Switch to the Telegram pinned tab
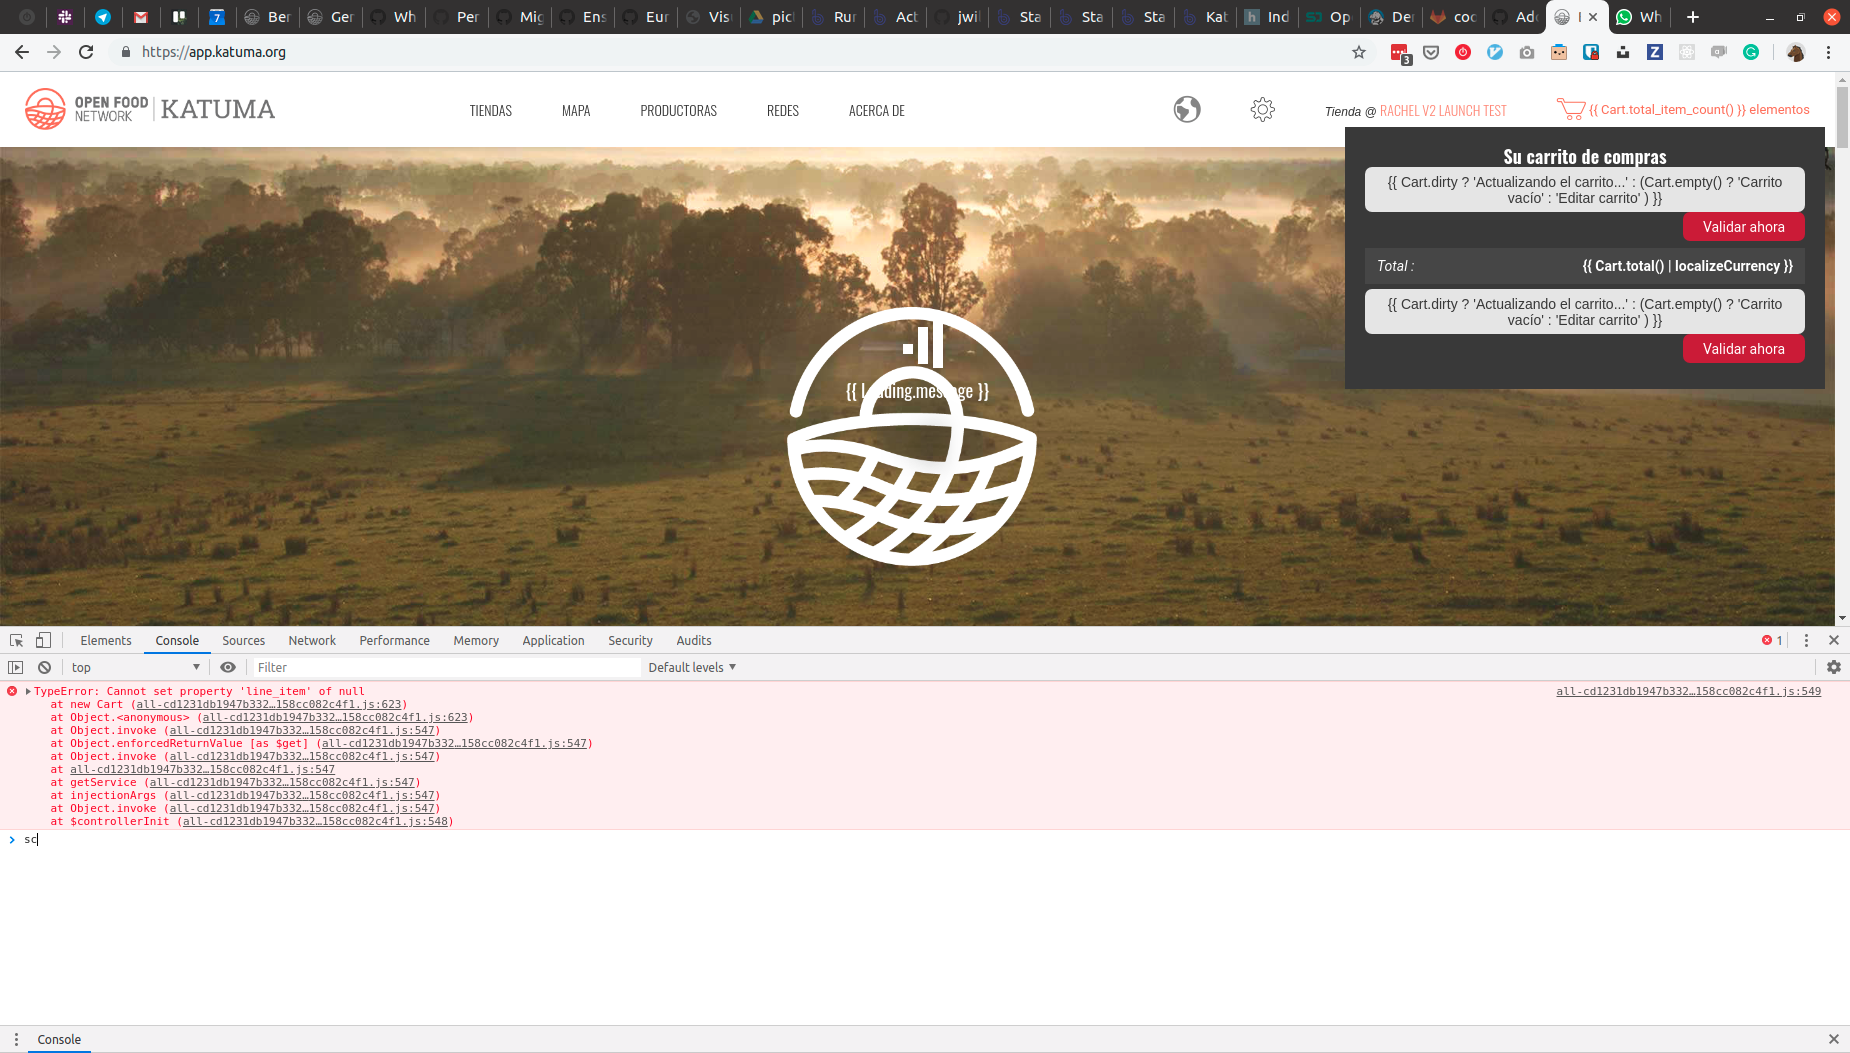Viewport: 1850px width, 1053px height. pyautogui.click(x=103, y=17)
